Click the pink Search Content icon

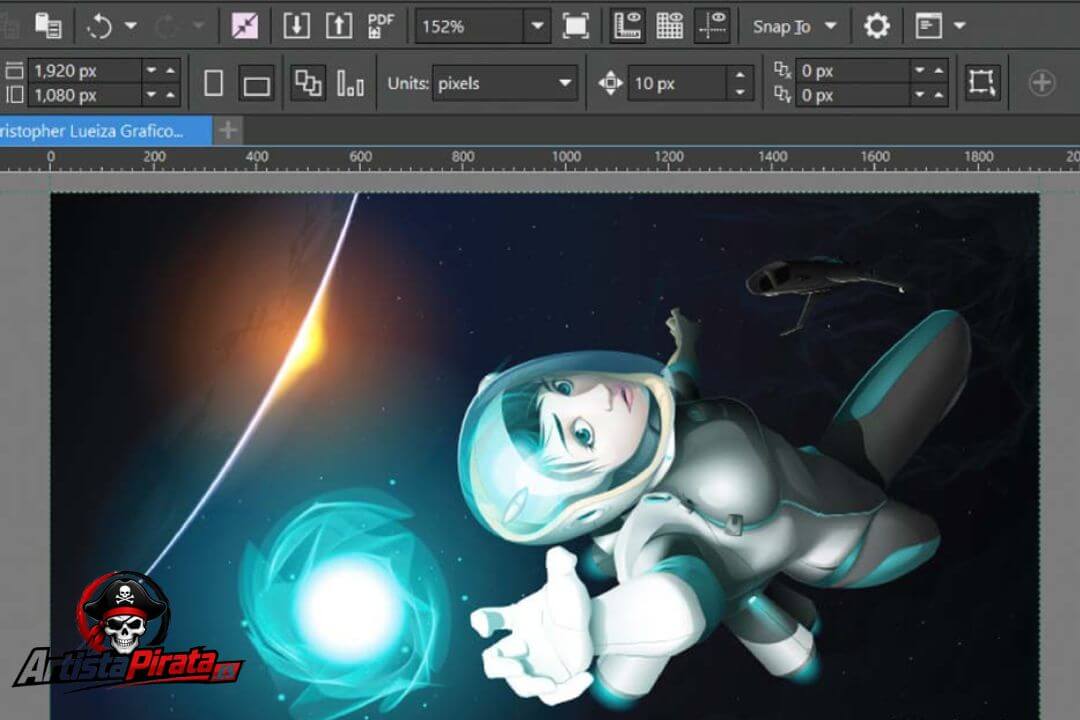(245, 27)
